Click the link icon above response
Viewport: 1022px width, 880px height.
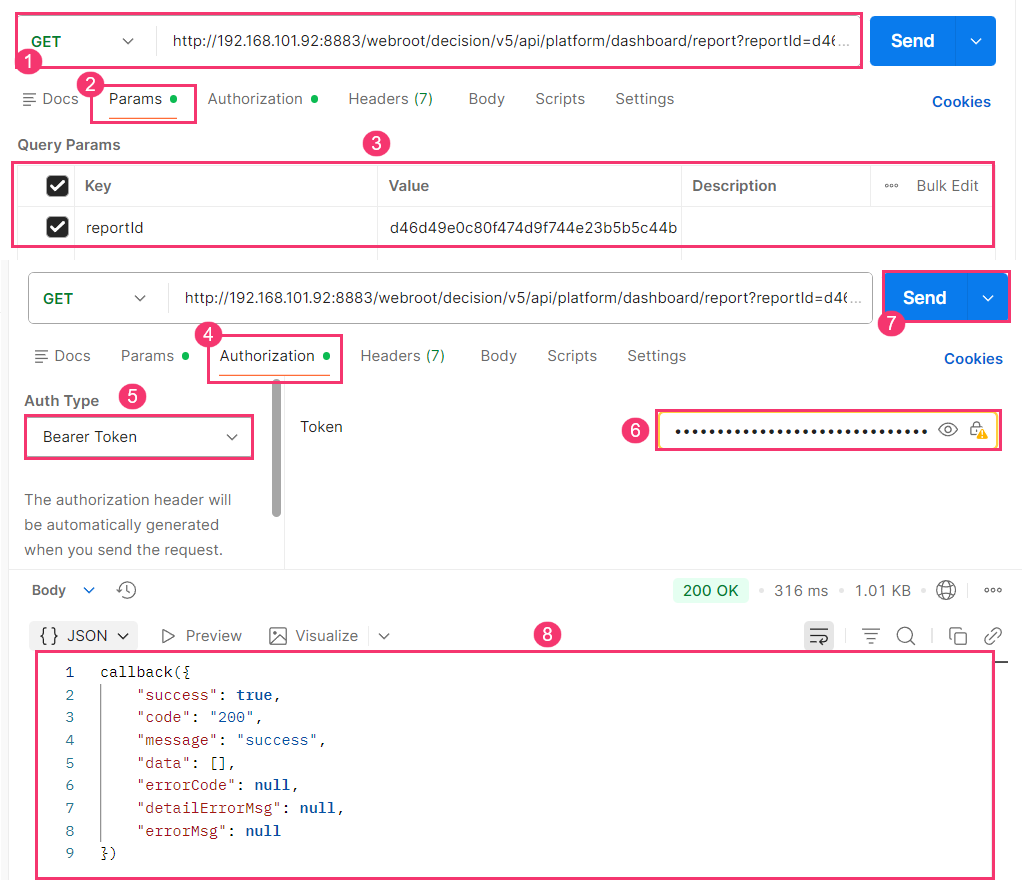(x=993, y=636)
